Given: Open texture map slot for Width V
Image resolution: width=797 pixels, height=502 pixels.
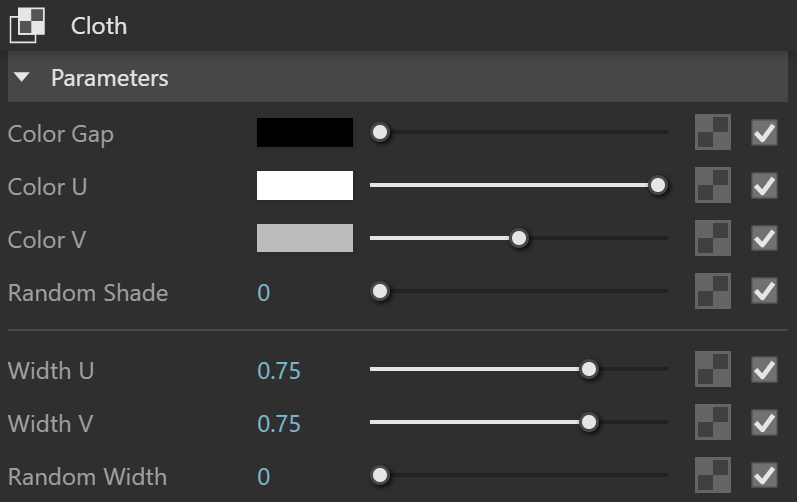Looking at the screenshot, I should click(x=713, y=422).
